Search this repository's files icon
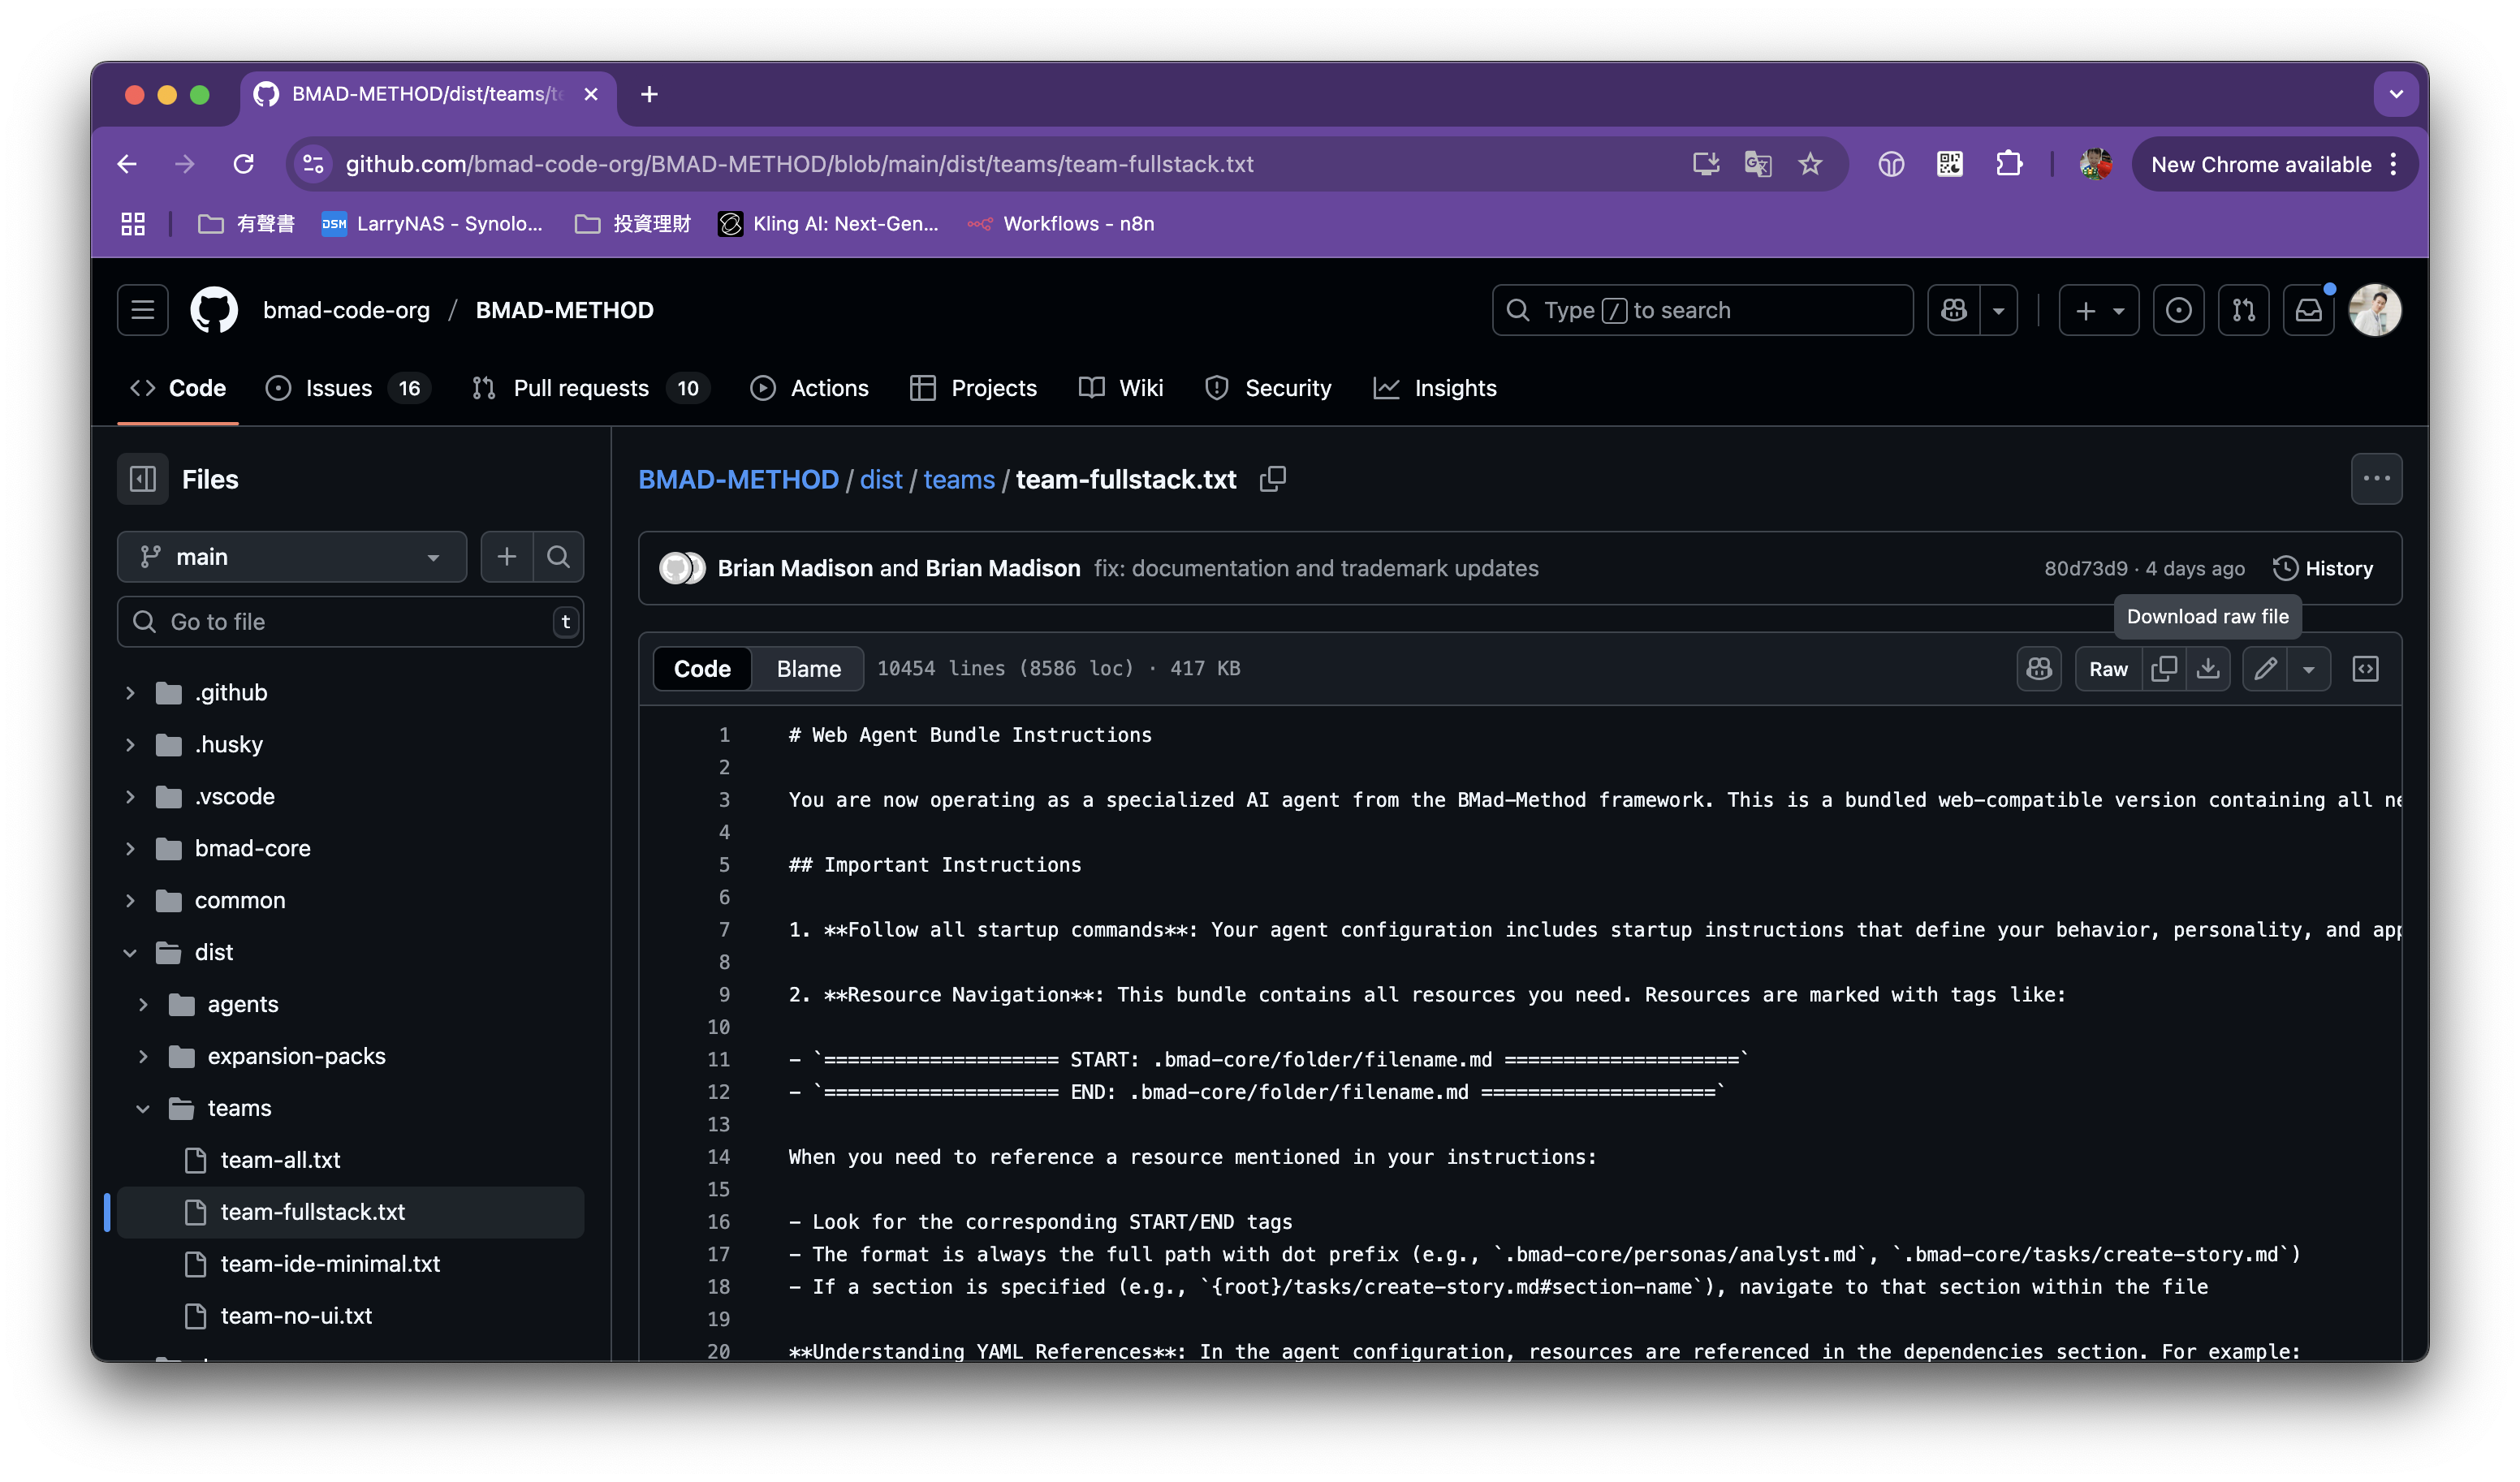Viewport: 2520px width, 1482px height. click(559, 557)
